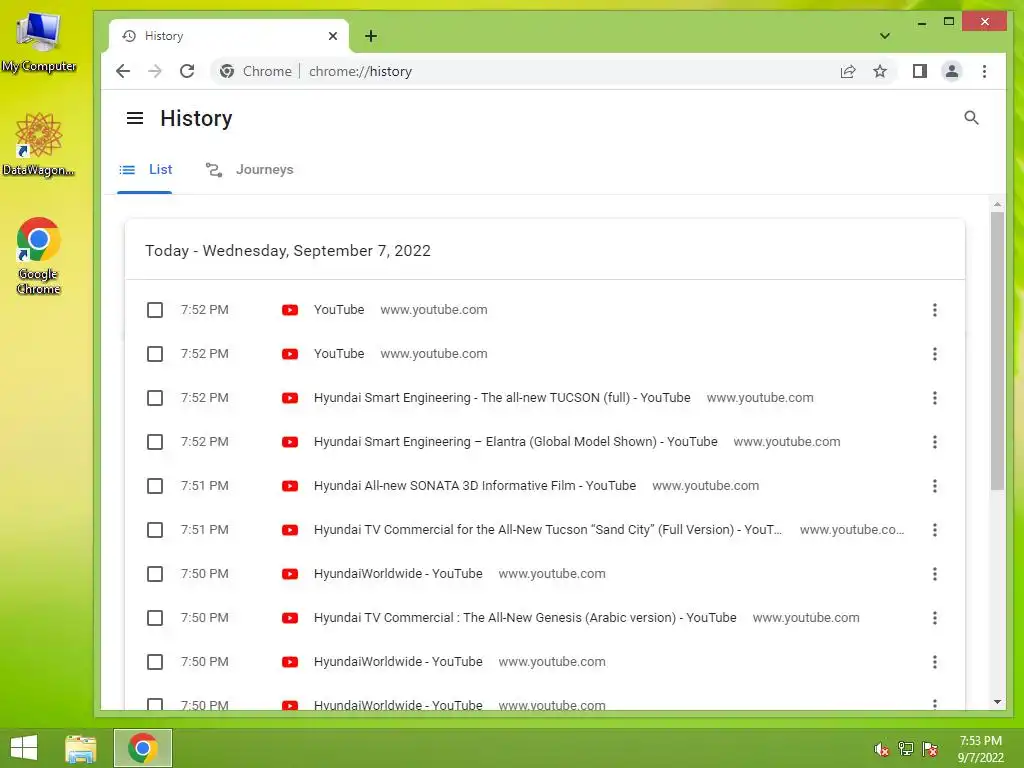Reload the history page

click(x=187, y=71)
